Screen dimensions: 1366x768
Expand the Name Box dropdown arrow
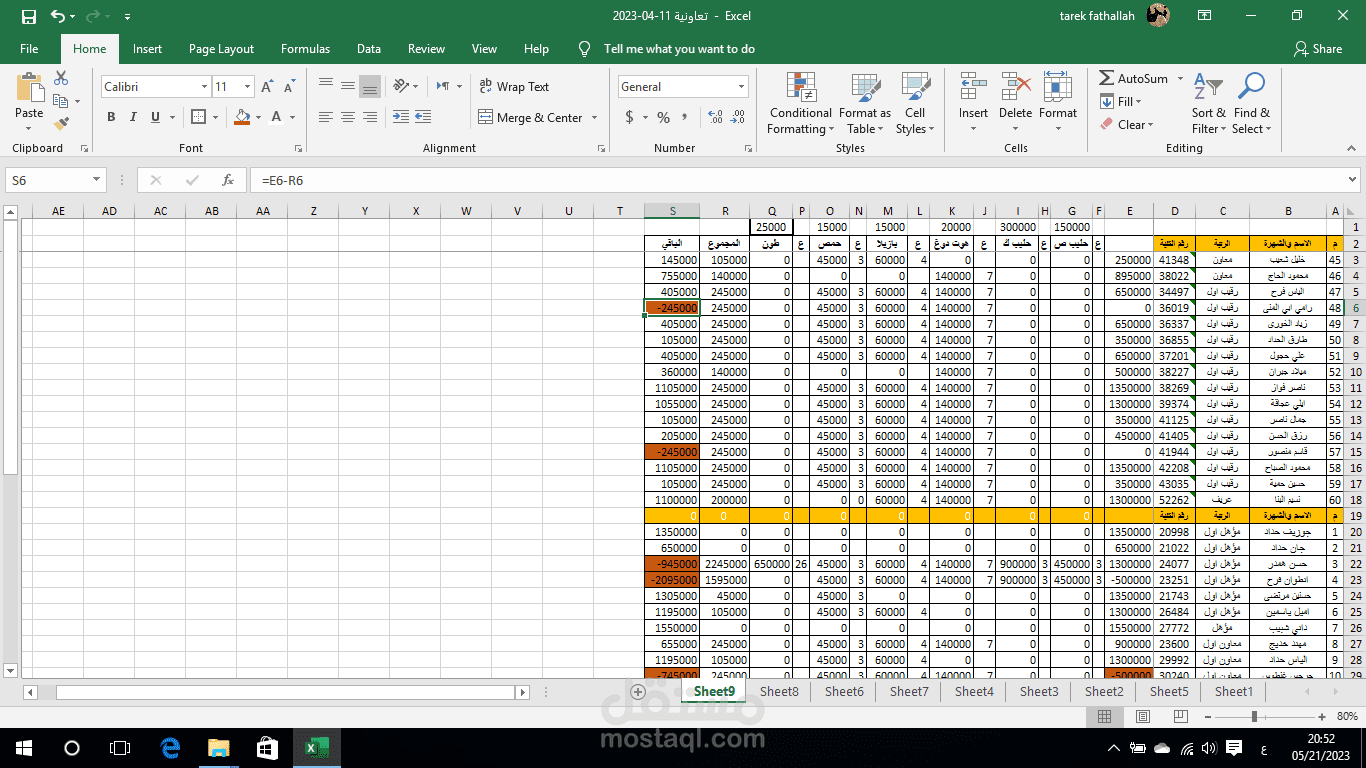click(96, 180)
